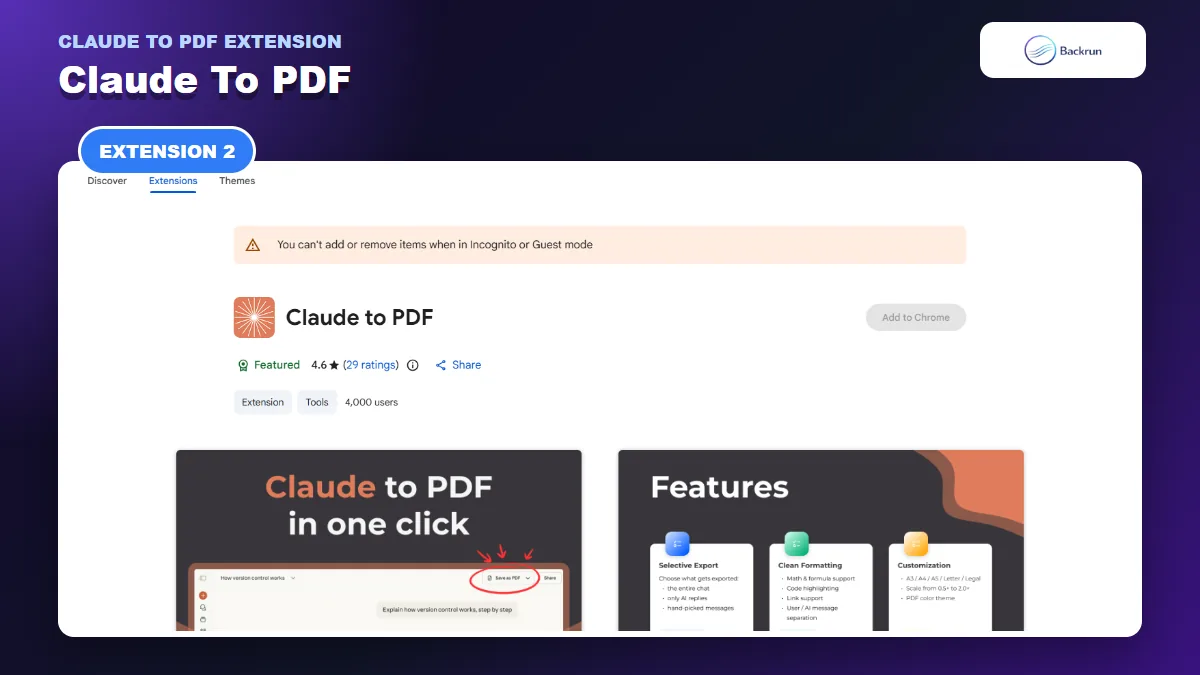The image size is (1200, 675).
Task: Open the 29 ratings link
Action: coord(371,365)
